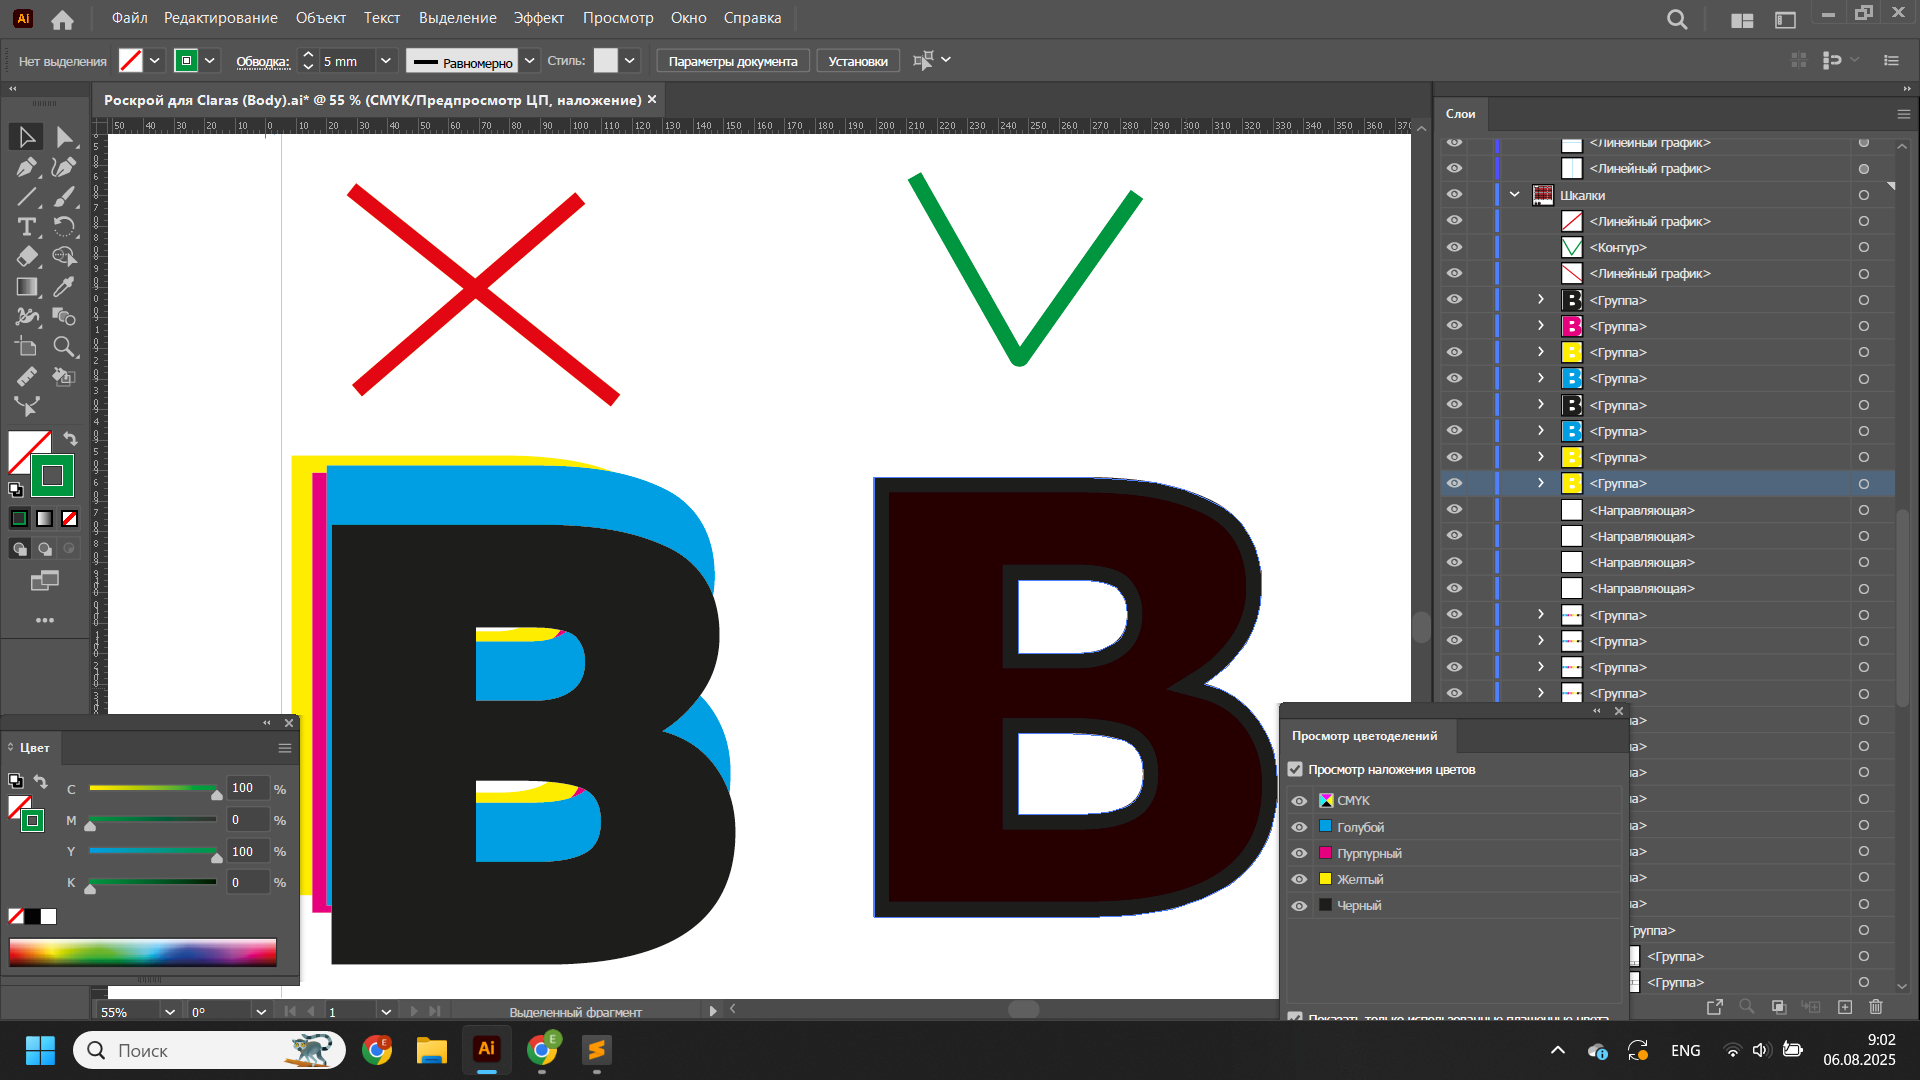Close the Роскрой для Claras document tab
1920x1080 pixels.
point(652,100)
